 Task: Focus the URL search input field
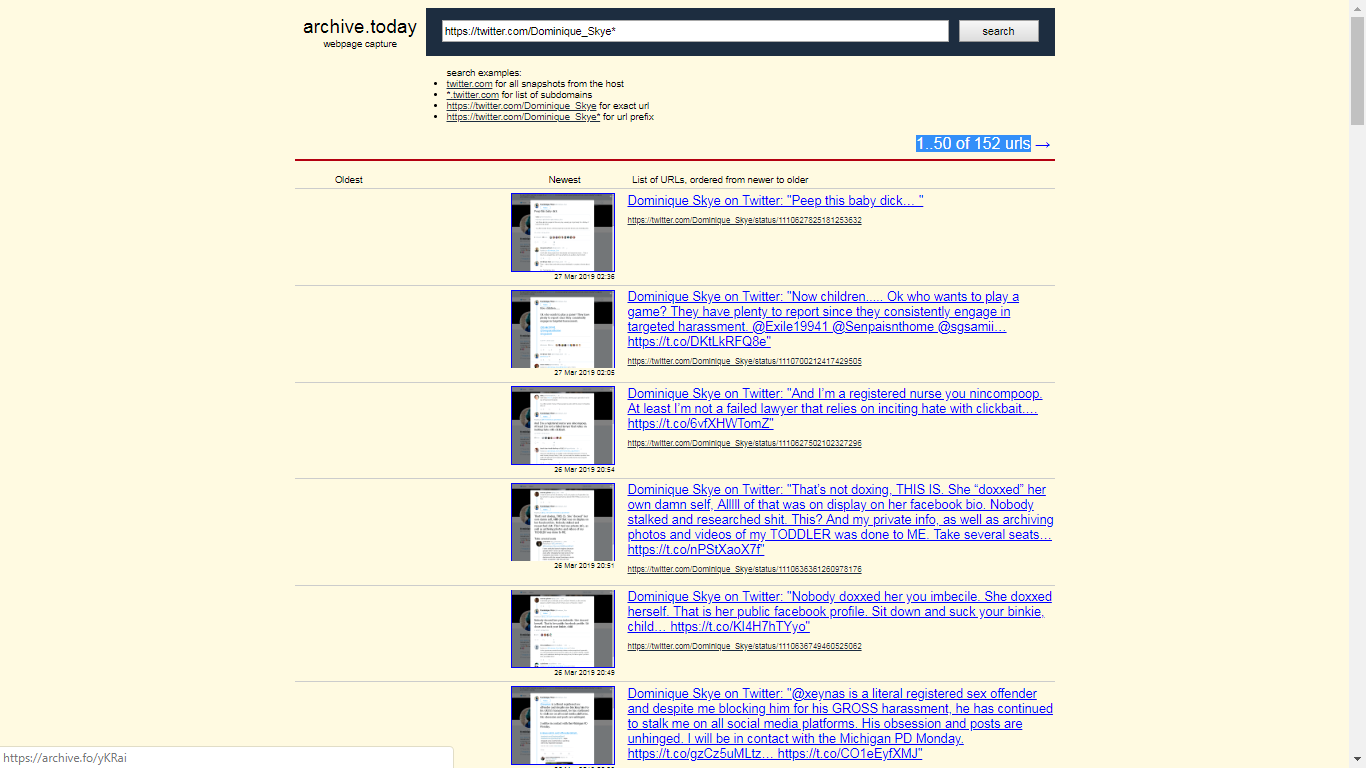tap(695, 31)
